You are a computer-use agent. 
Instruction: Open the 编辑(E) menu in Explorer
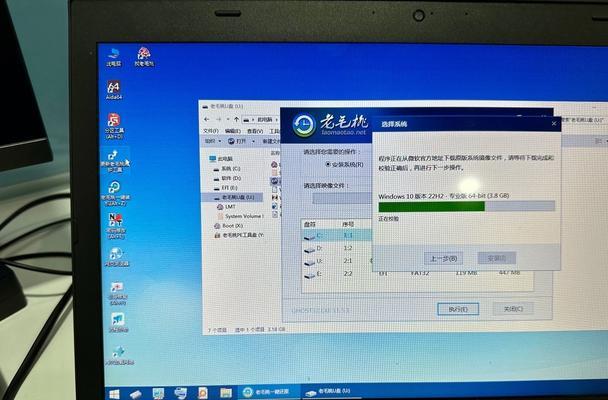(233, 131)
